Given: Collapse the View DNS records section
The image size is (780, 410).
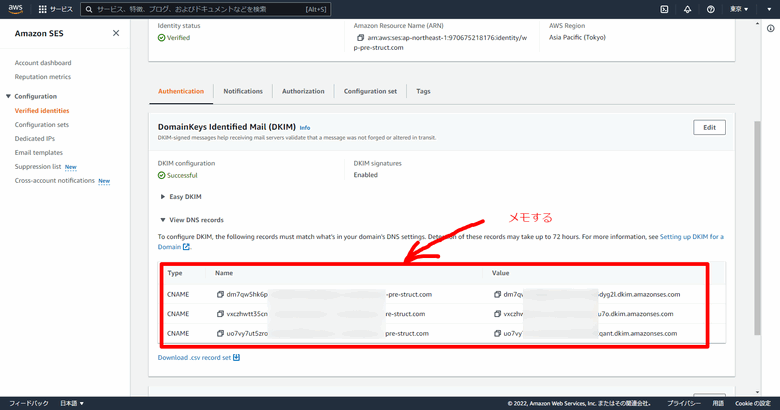Looking at the screenshot, I should 163,220.
